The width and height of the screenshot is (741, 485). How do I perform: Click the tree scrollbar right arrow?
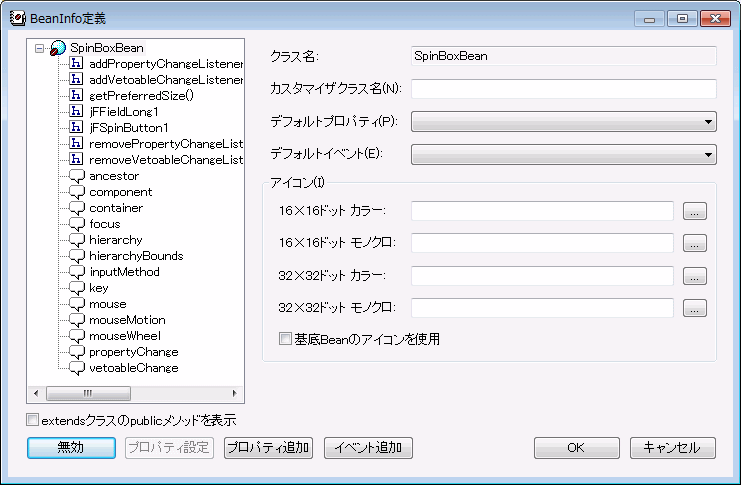pyautogui.click(x=234, y=393)
